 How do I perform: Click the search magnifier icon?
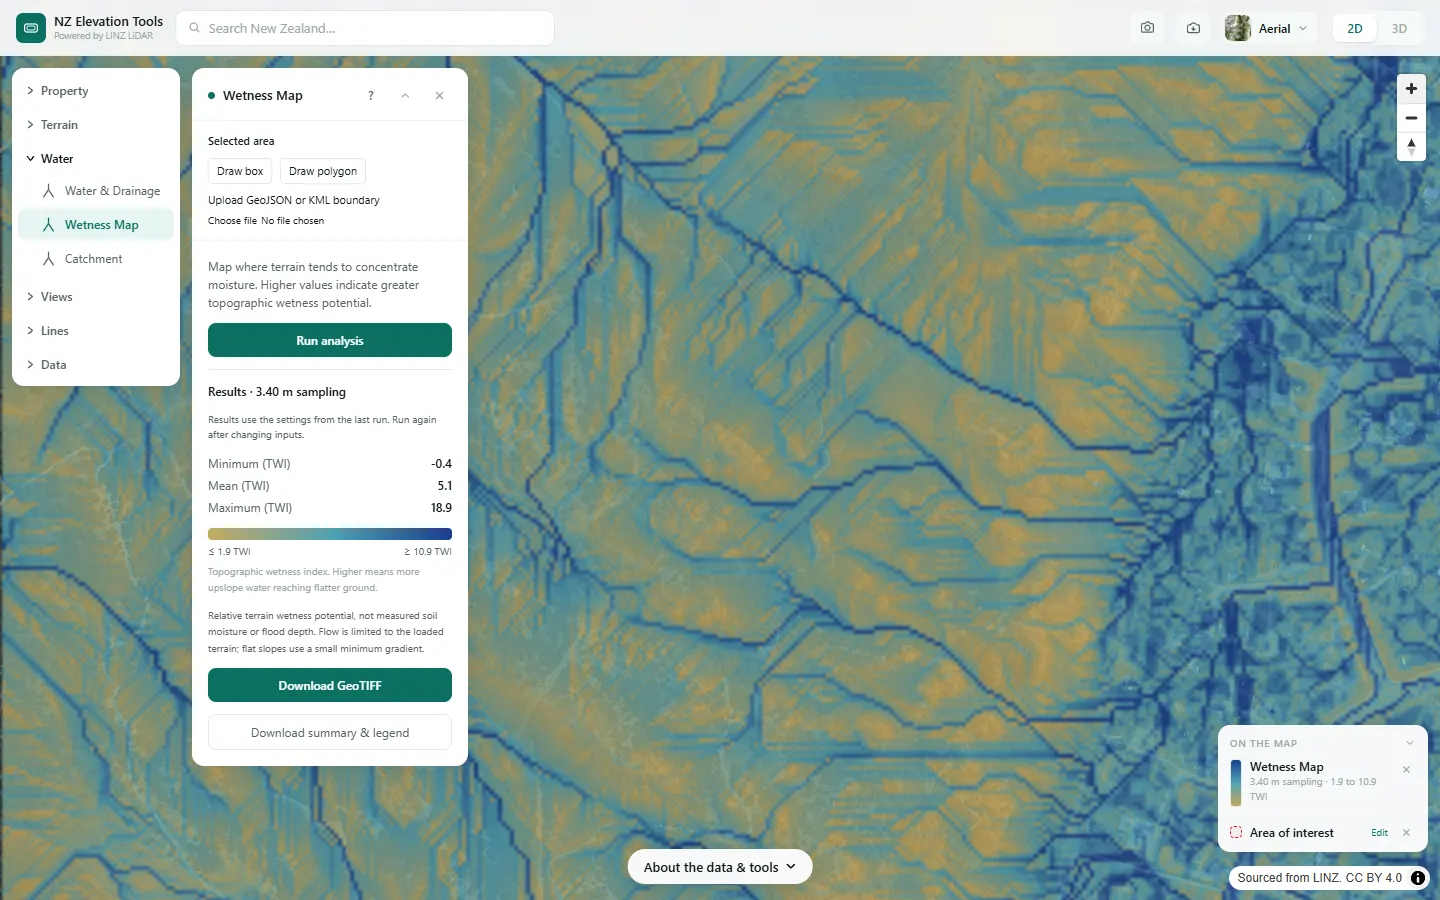point(195,28)
